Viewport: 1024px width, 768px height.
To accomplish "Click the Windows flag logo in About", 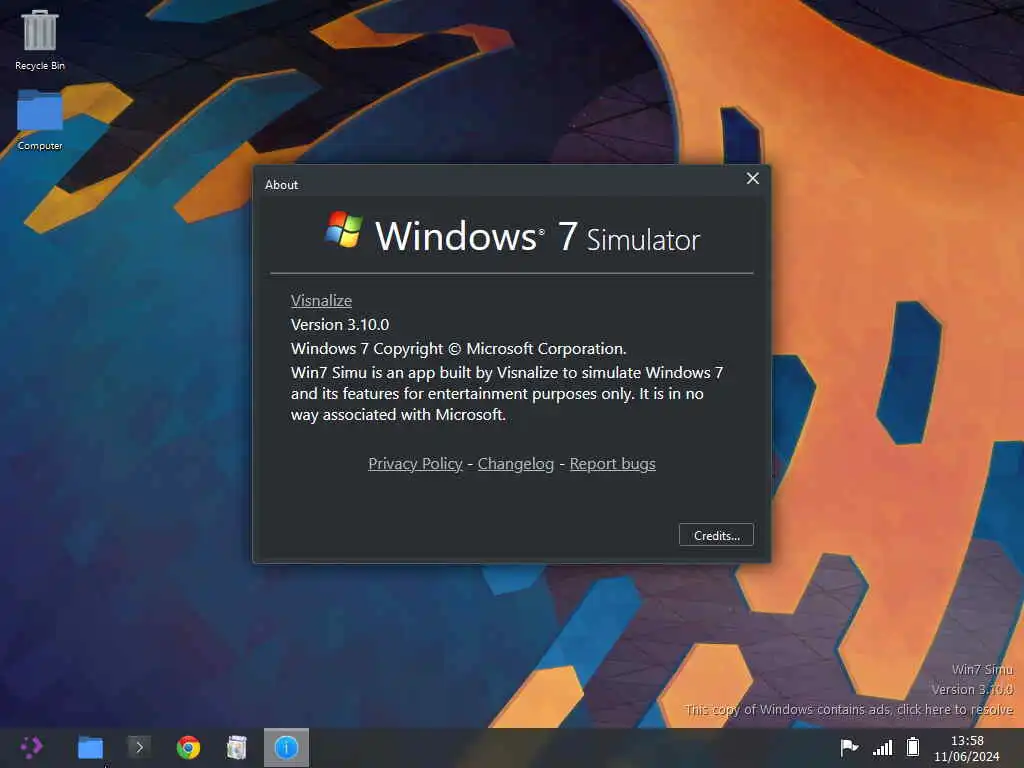I will pyautogui.click(x=344, y=229).
